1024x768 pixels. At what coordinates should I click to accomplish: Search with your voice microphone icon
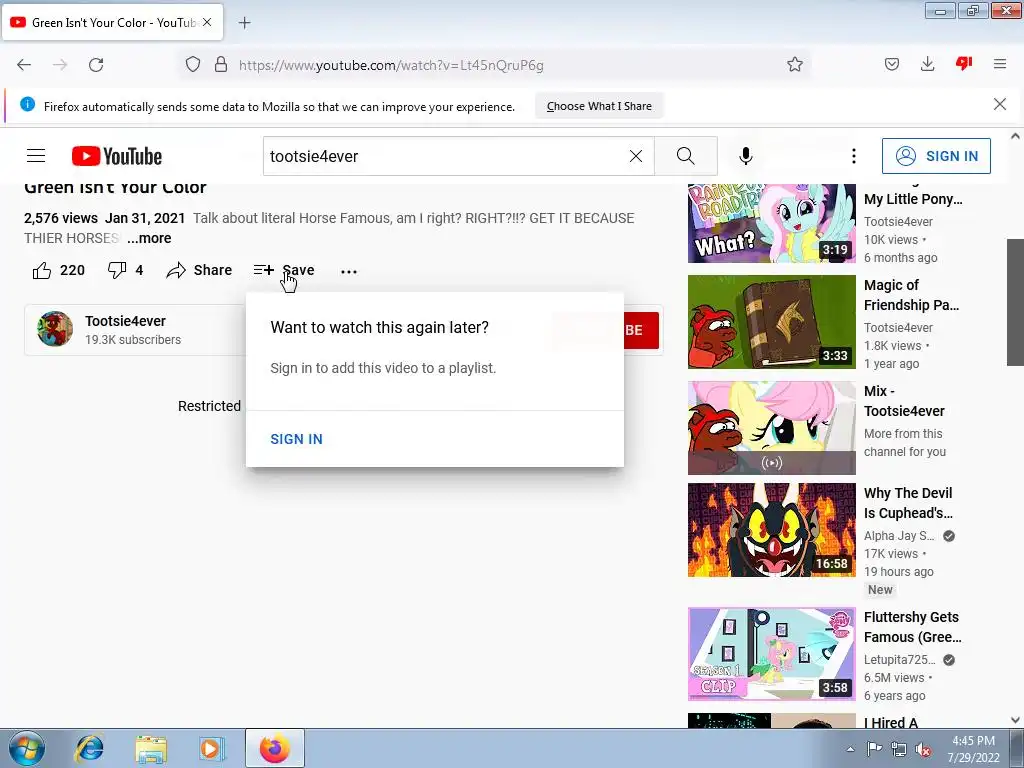(746, 156)
